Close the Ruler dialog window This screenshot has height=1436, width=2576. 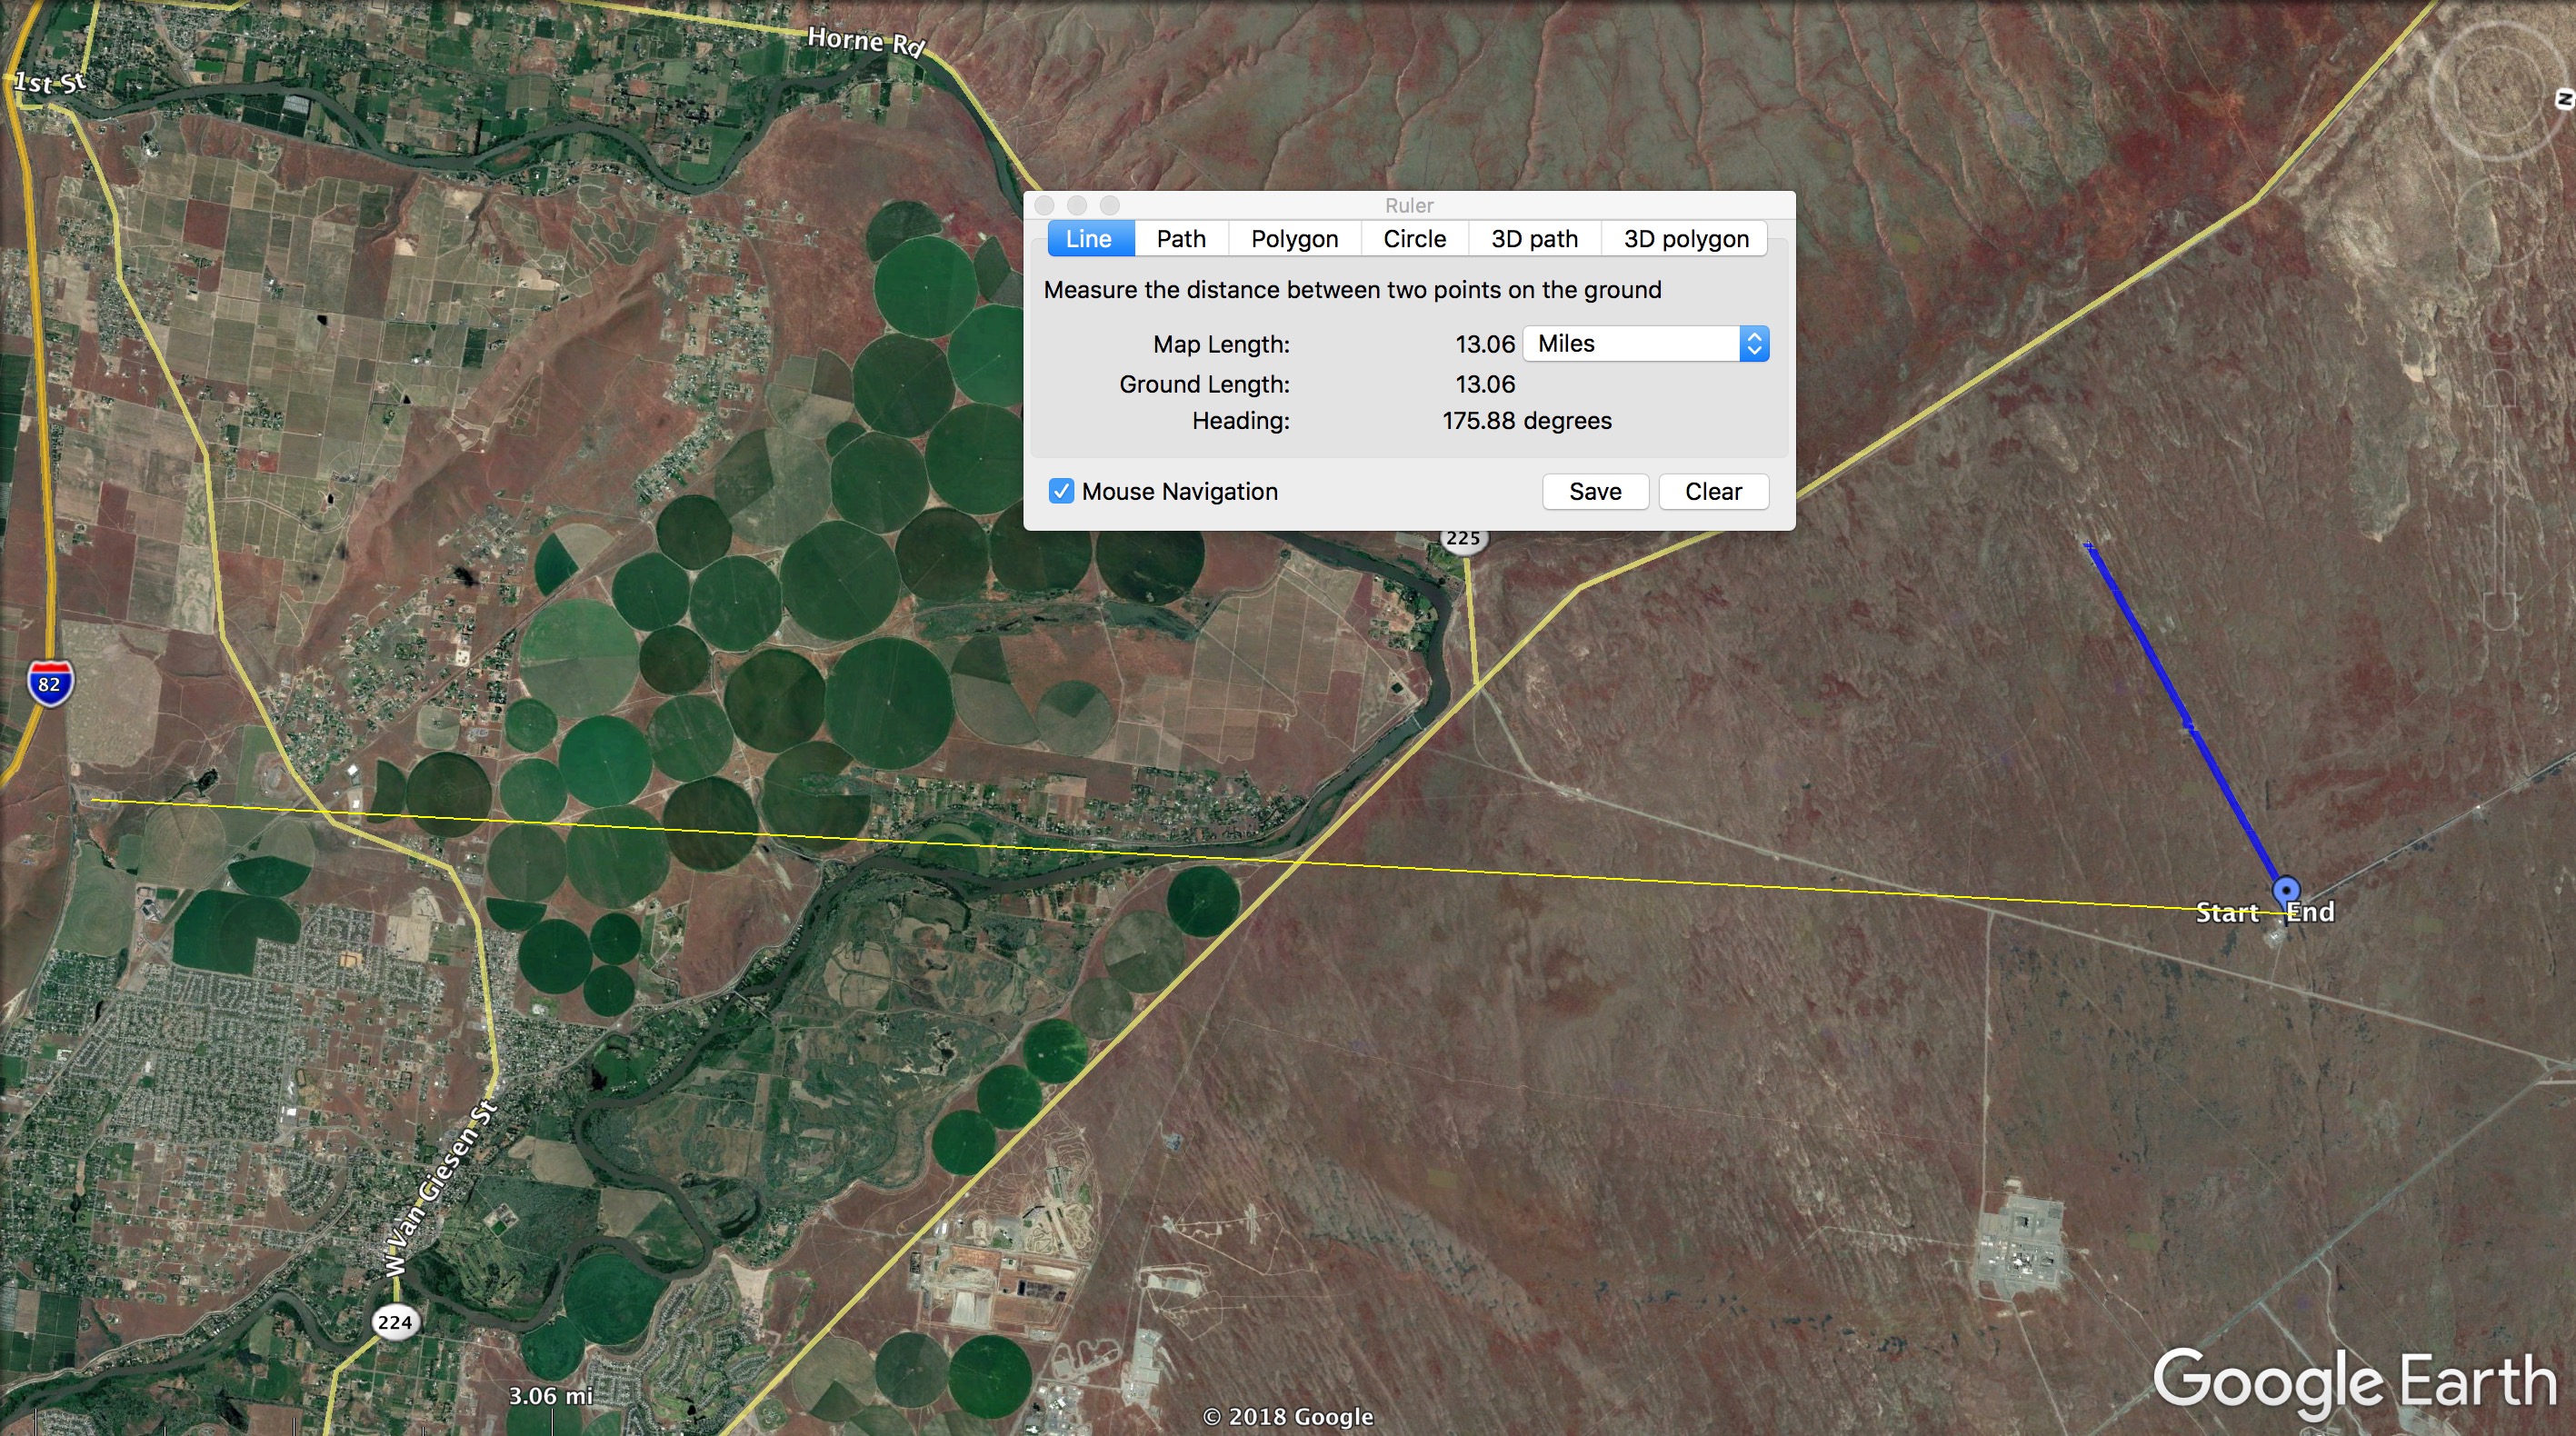click(x=1045, y=205)
